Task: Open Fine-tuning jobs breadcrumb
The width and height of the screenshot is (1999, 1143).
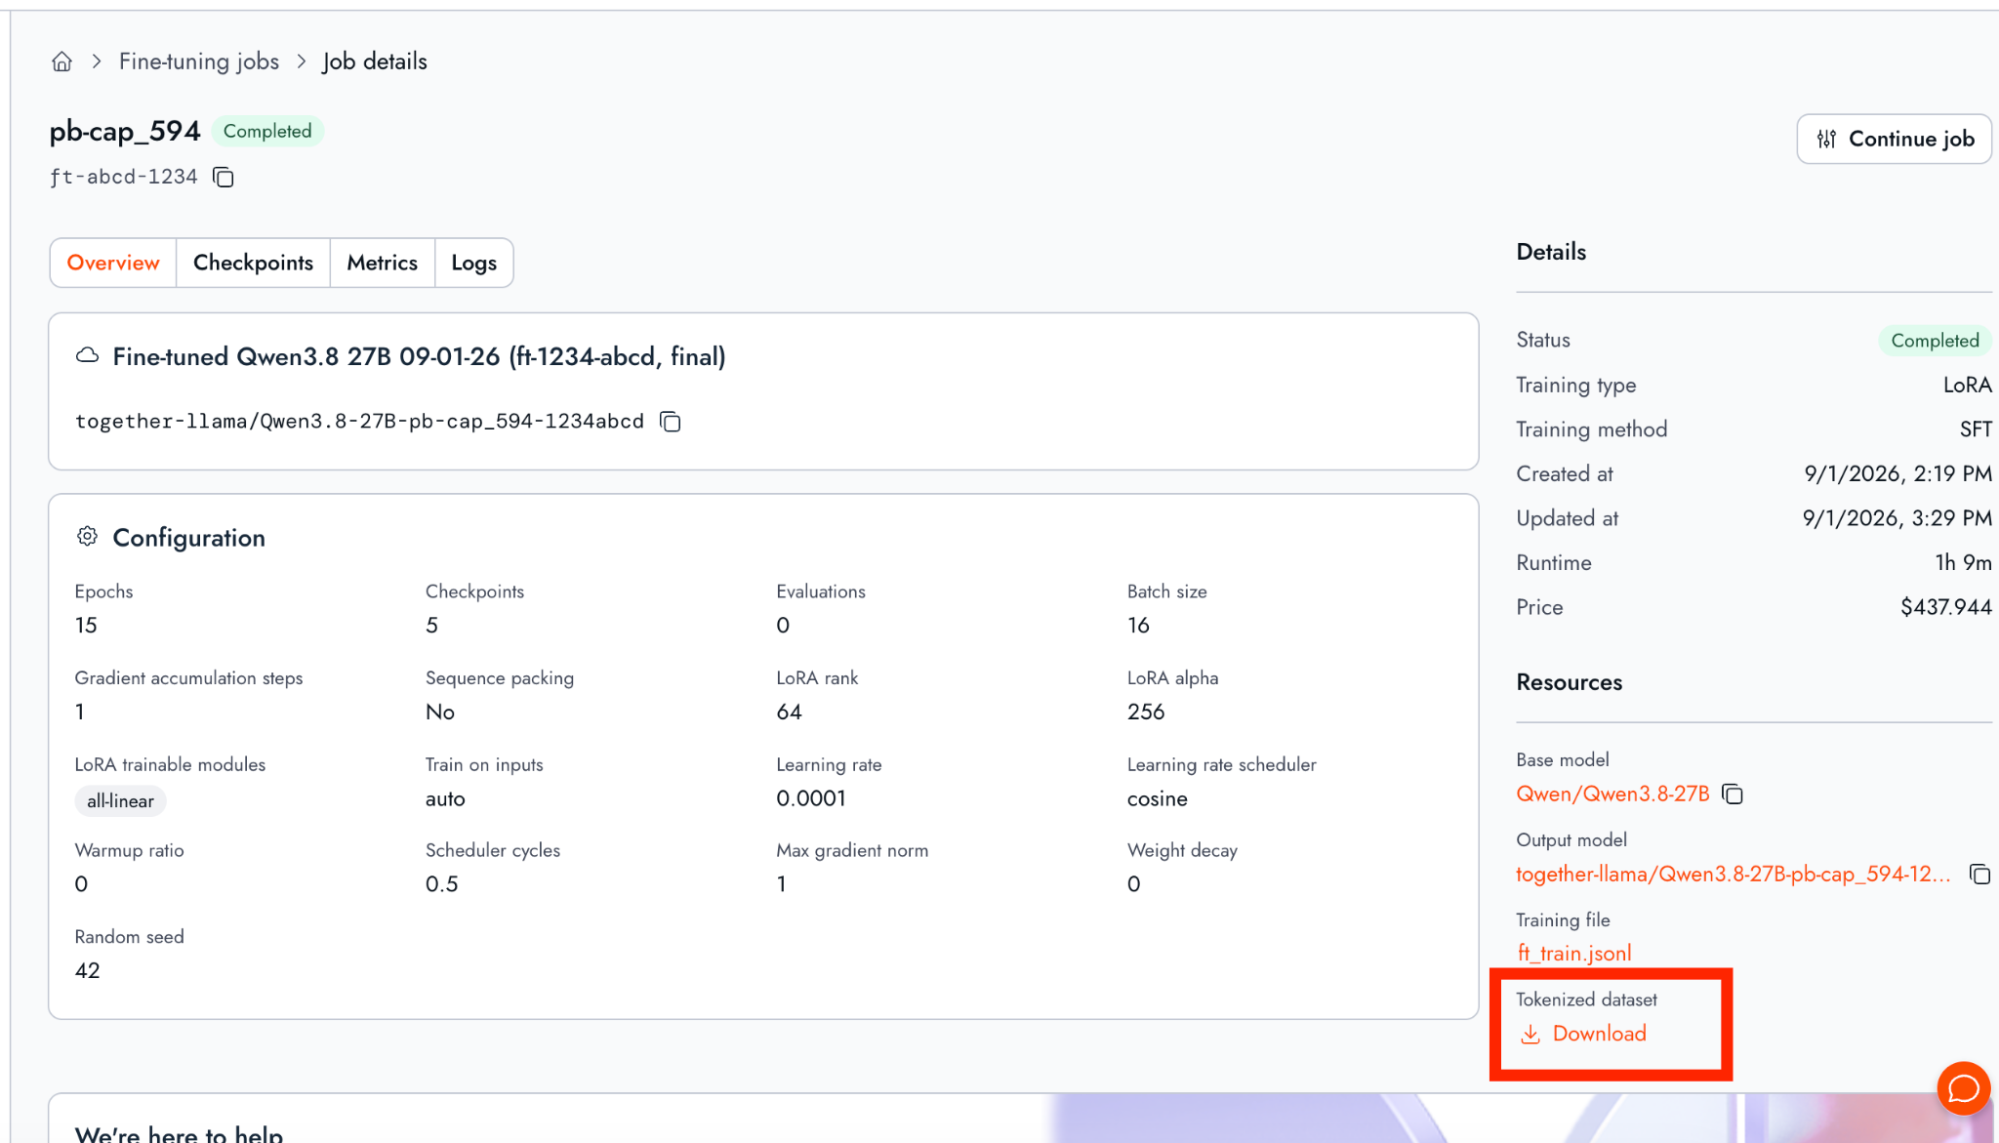Action: tap(199, 62)
